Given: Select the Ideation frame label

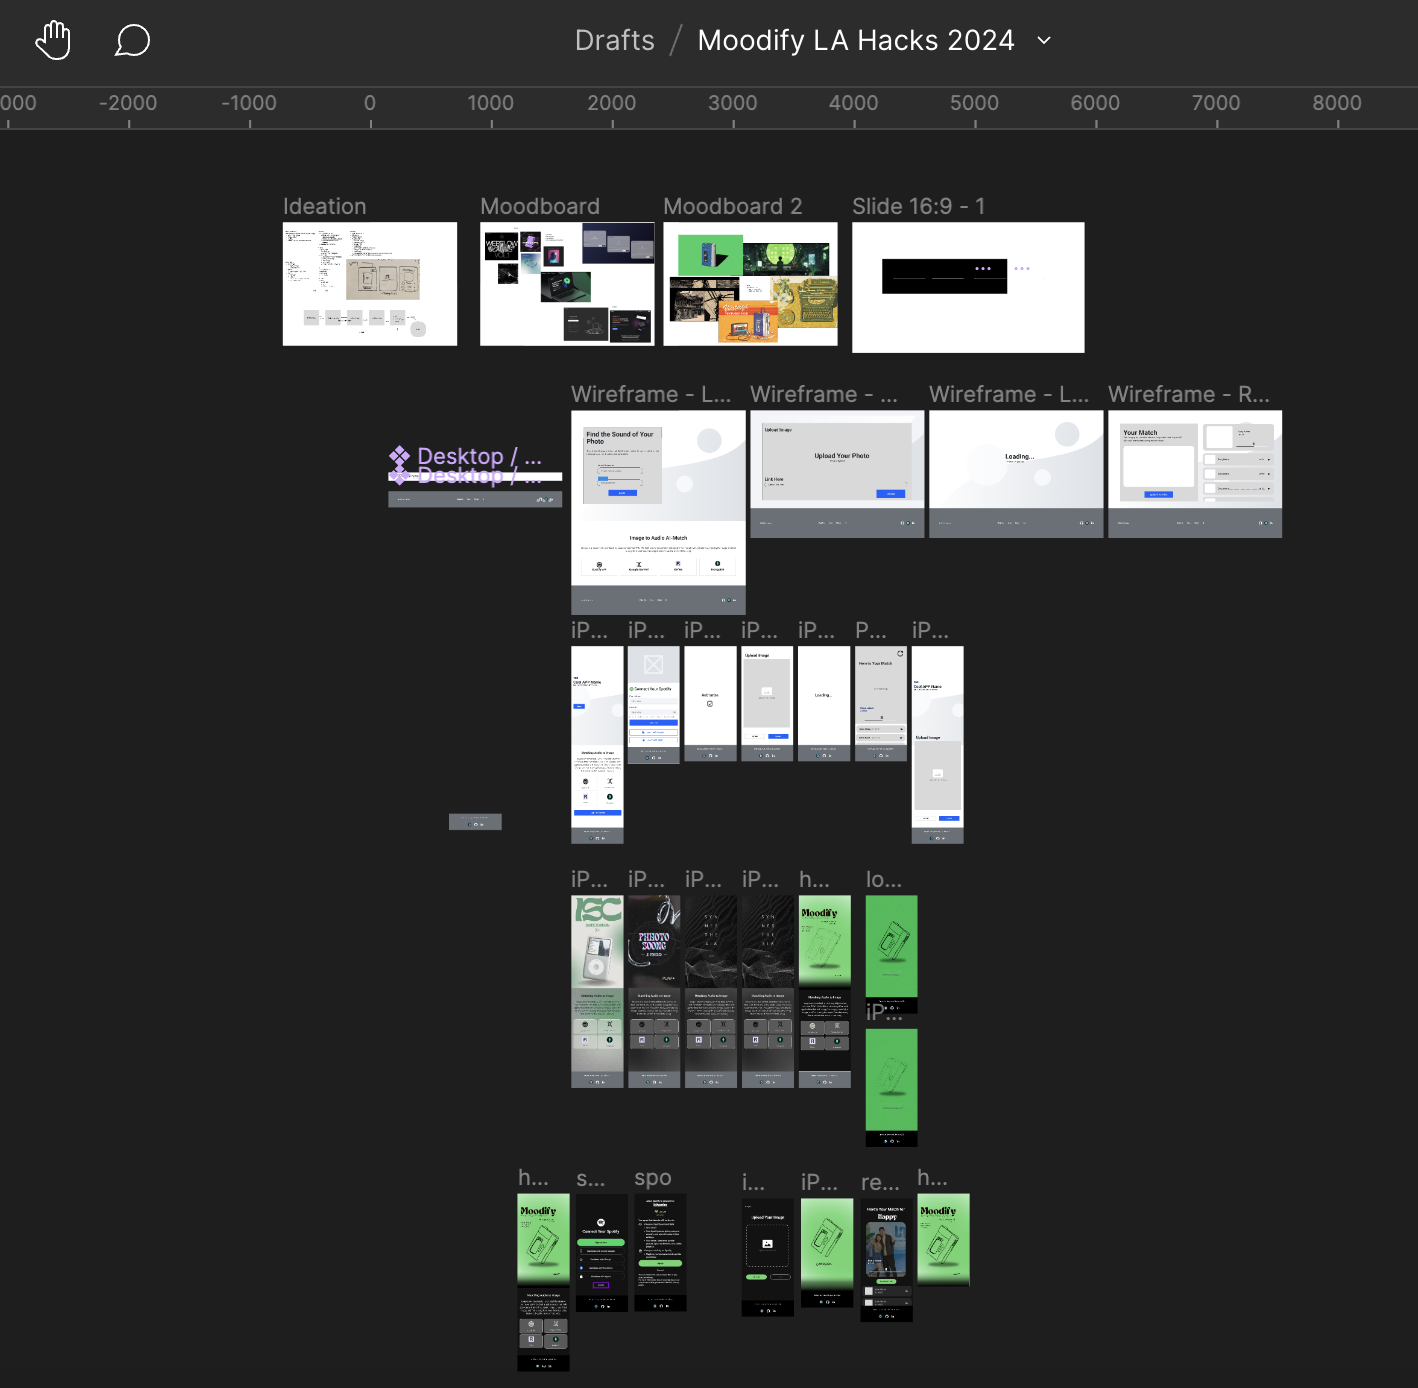Looking at the screenshot, I should 325,206.
